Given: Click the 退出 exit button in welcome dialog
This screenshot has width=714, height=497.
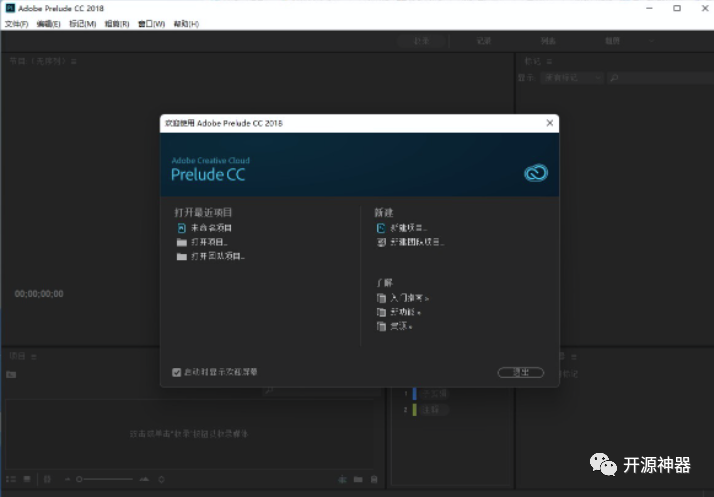Looking at the screenshot, I should pyautogui.click(x=520, y=373).
